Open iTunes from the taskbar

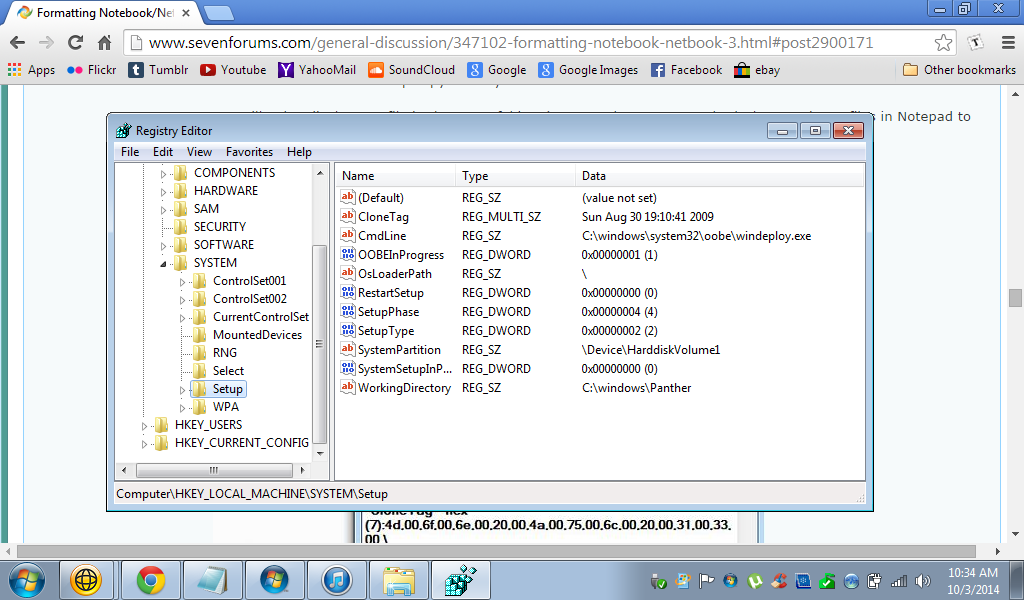(x=337, y=580)
